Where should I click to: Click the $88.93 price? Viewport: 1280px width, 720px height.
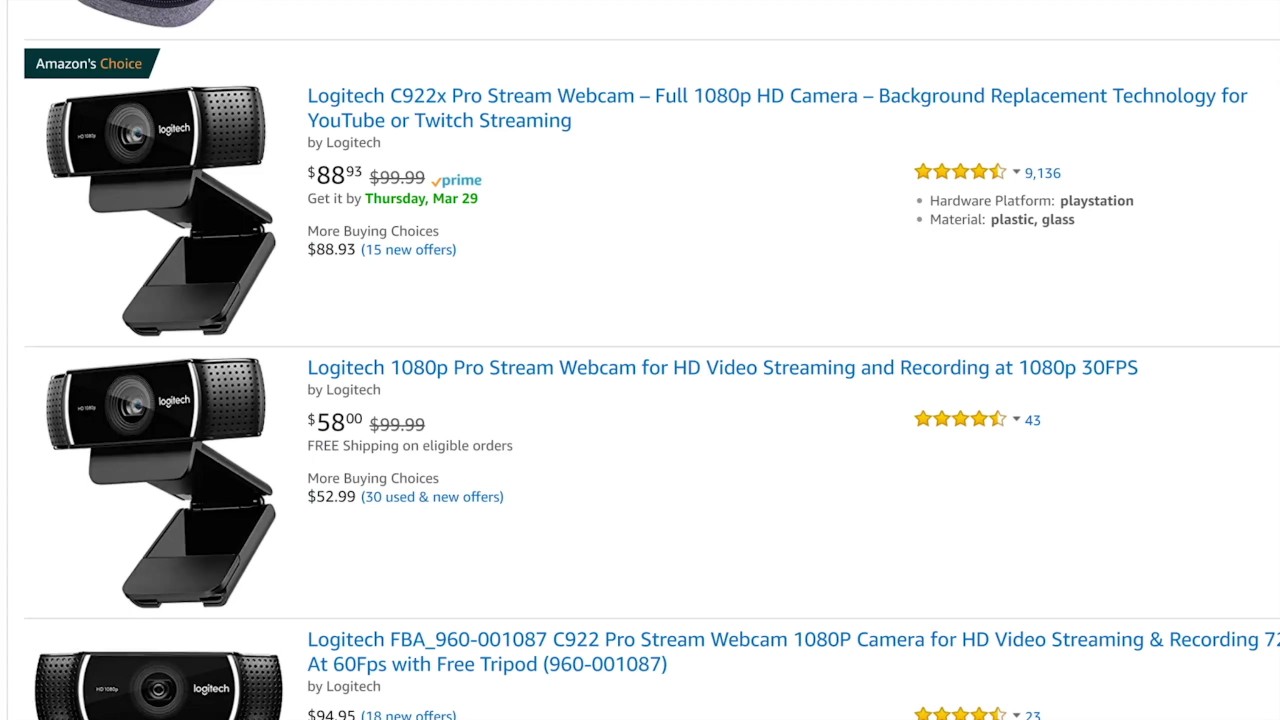click(335, 175)
